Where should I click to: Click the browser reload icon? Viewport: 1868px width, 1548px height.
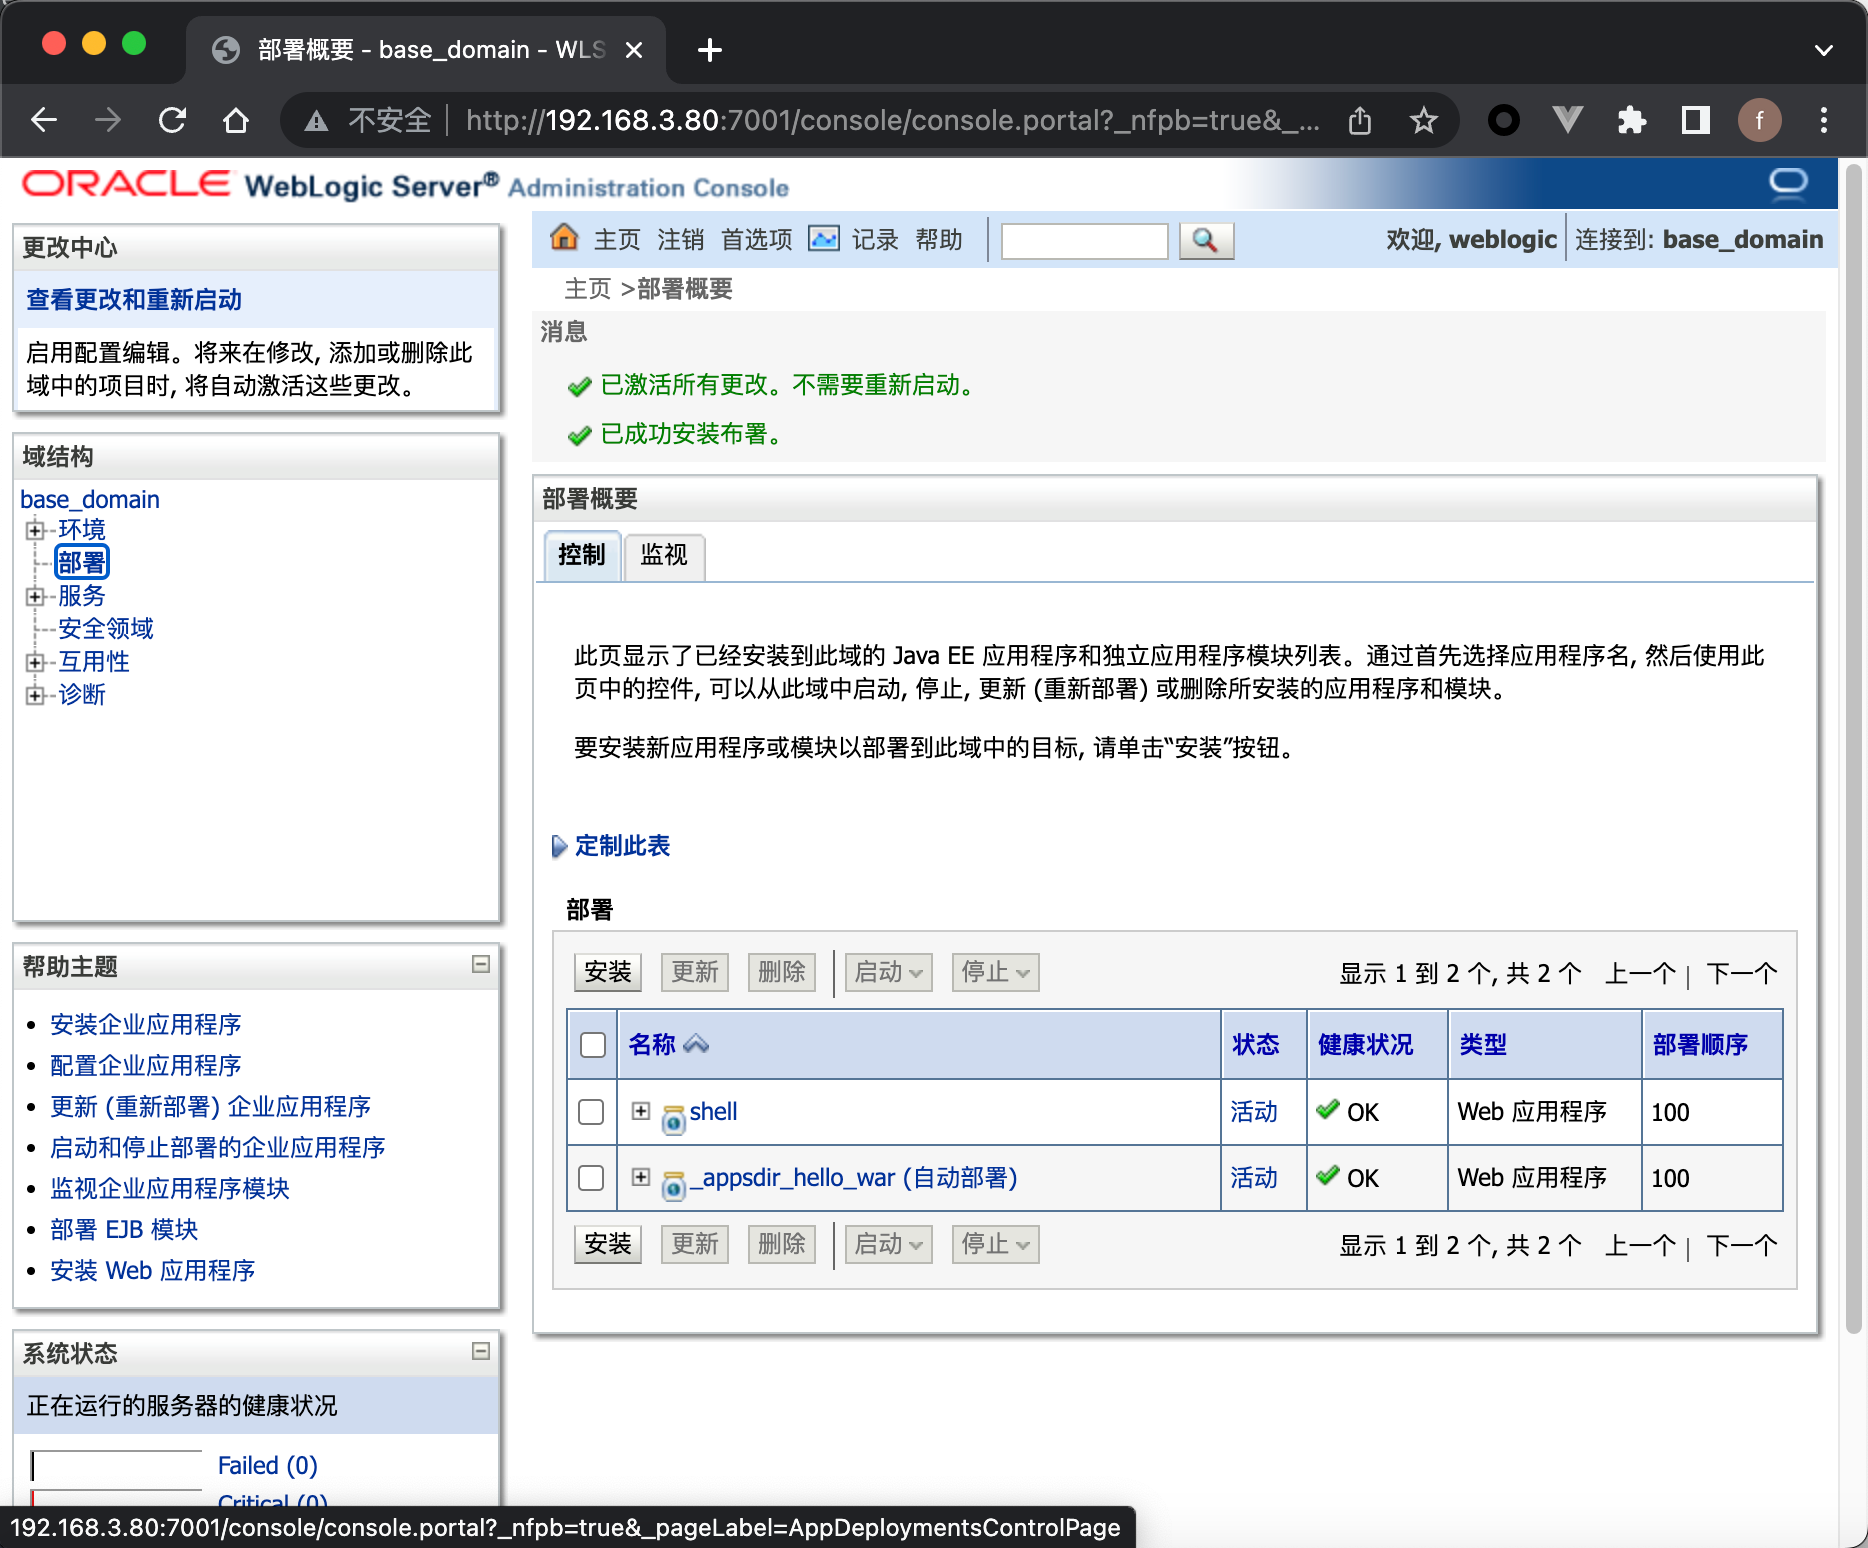172,121
